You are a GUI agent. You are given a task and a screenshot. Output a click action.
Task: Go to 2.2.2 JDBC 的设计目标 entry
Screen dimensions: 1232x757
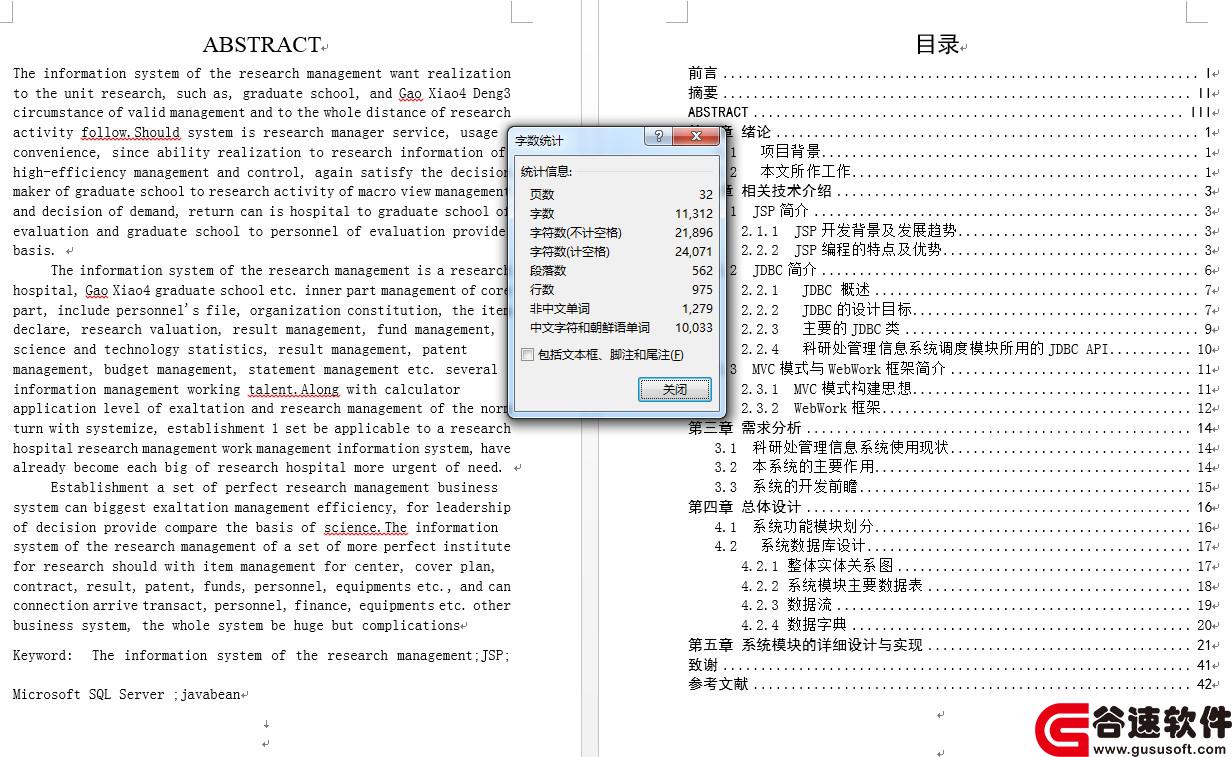(x=976, y=310)
